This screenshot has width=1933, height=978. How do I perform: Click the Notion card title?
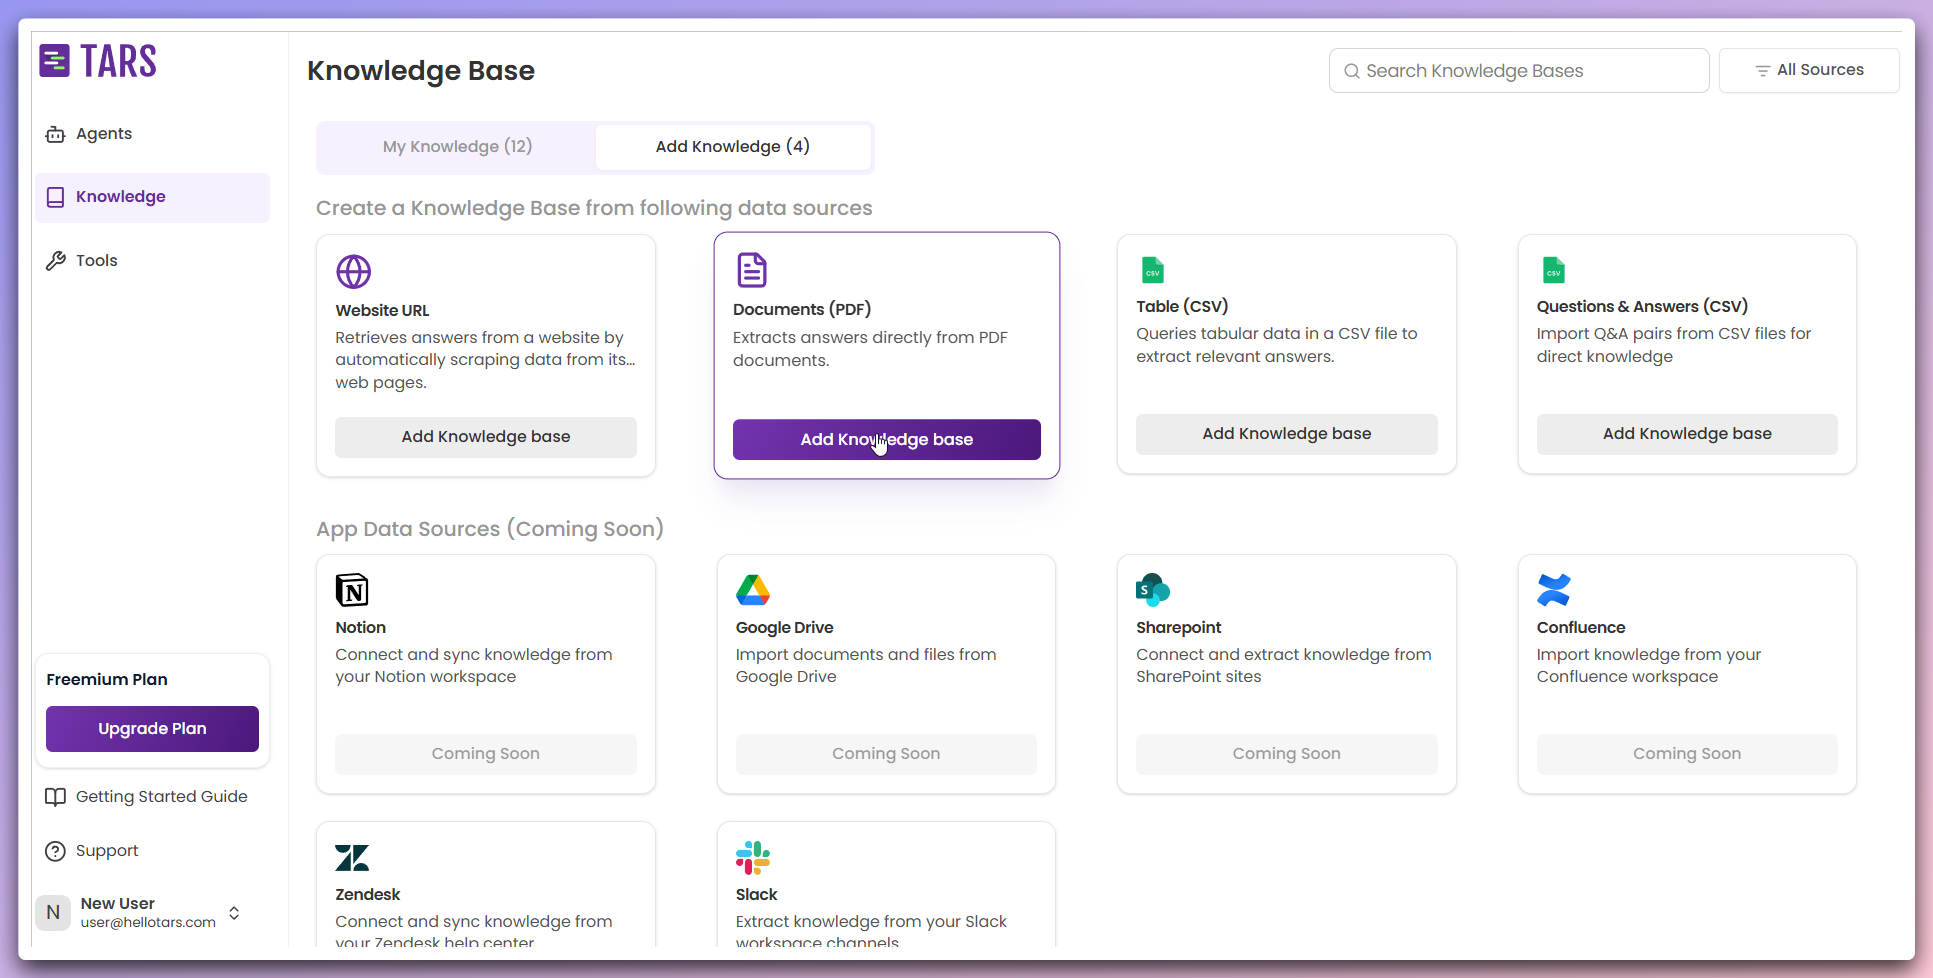[360, 628]
